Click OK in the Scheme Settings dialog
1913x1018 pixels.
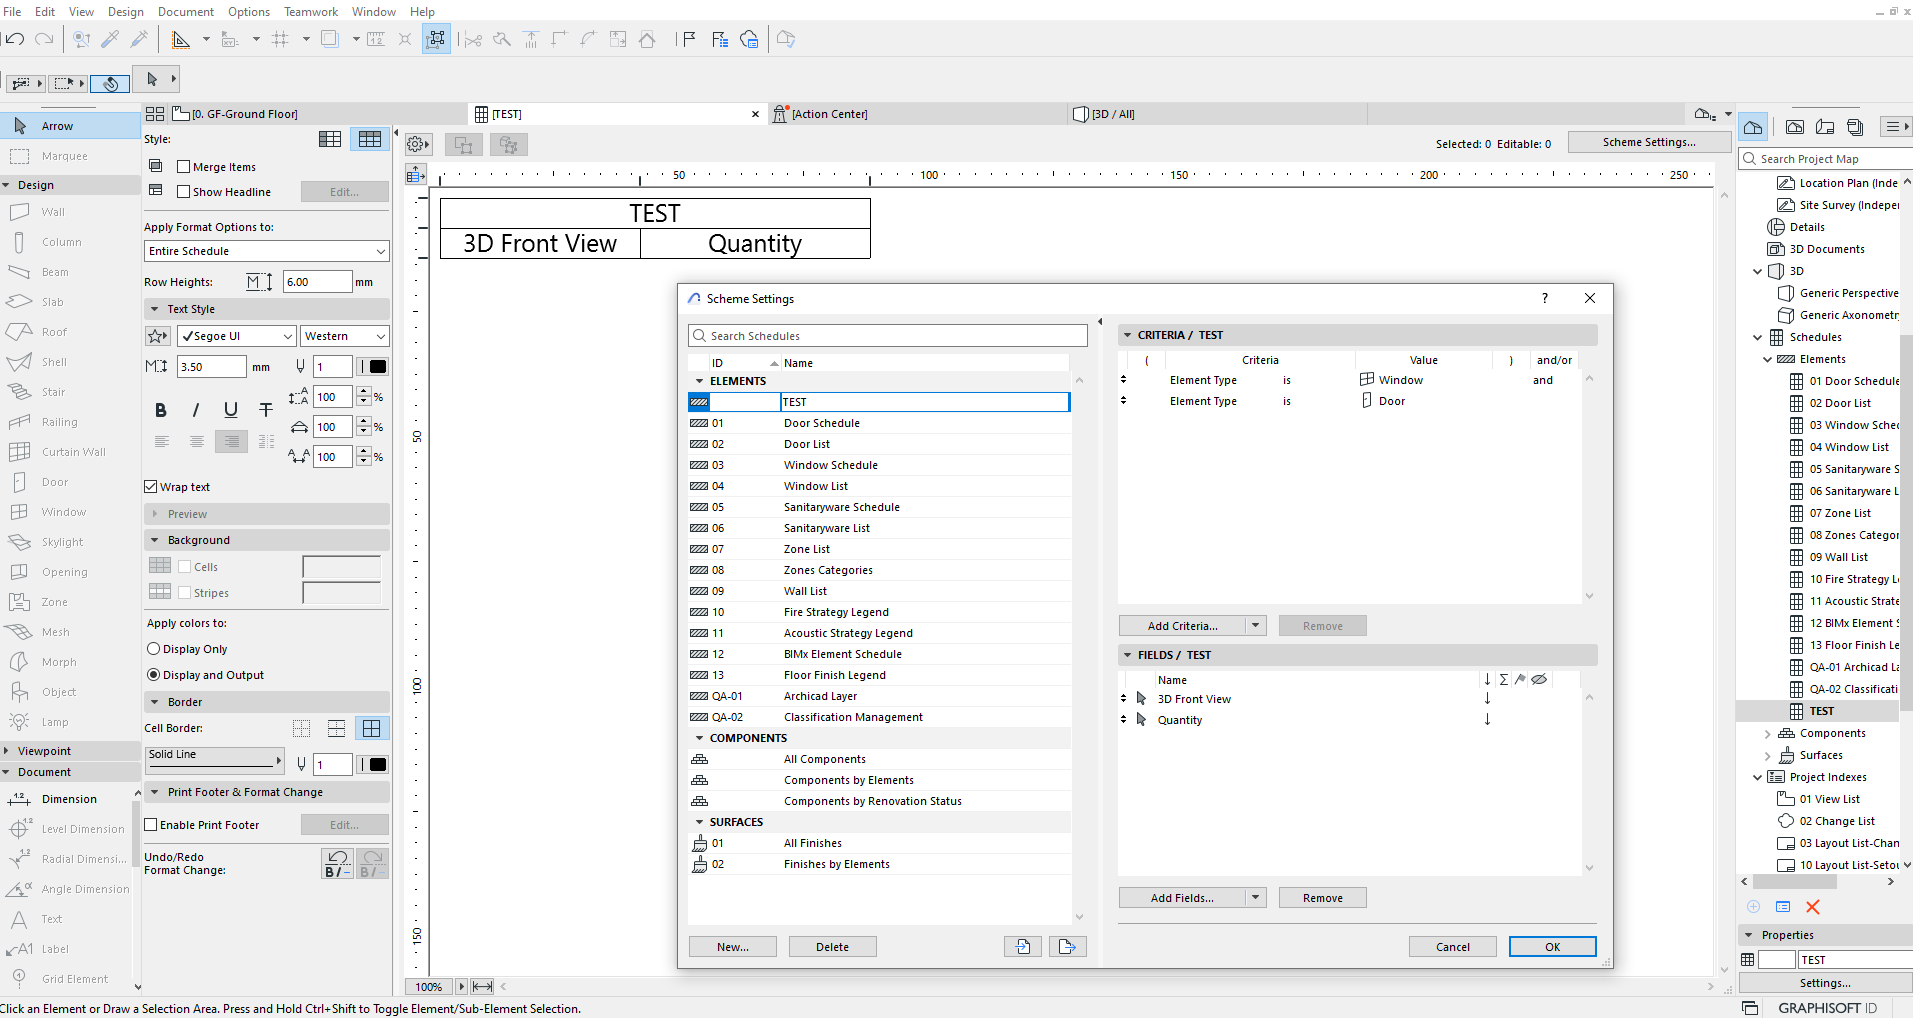point(1553,947)
